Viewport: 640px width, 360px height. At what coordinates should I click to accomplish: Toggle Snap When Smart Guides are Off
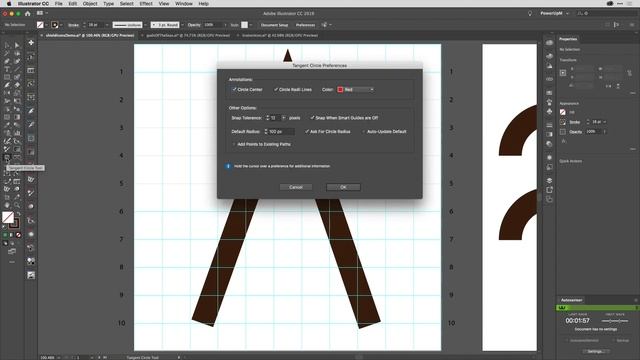[312, 118]
